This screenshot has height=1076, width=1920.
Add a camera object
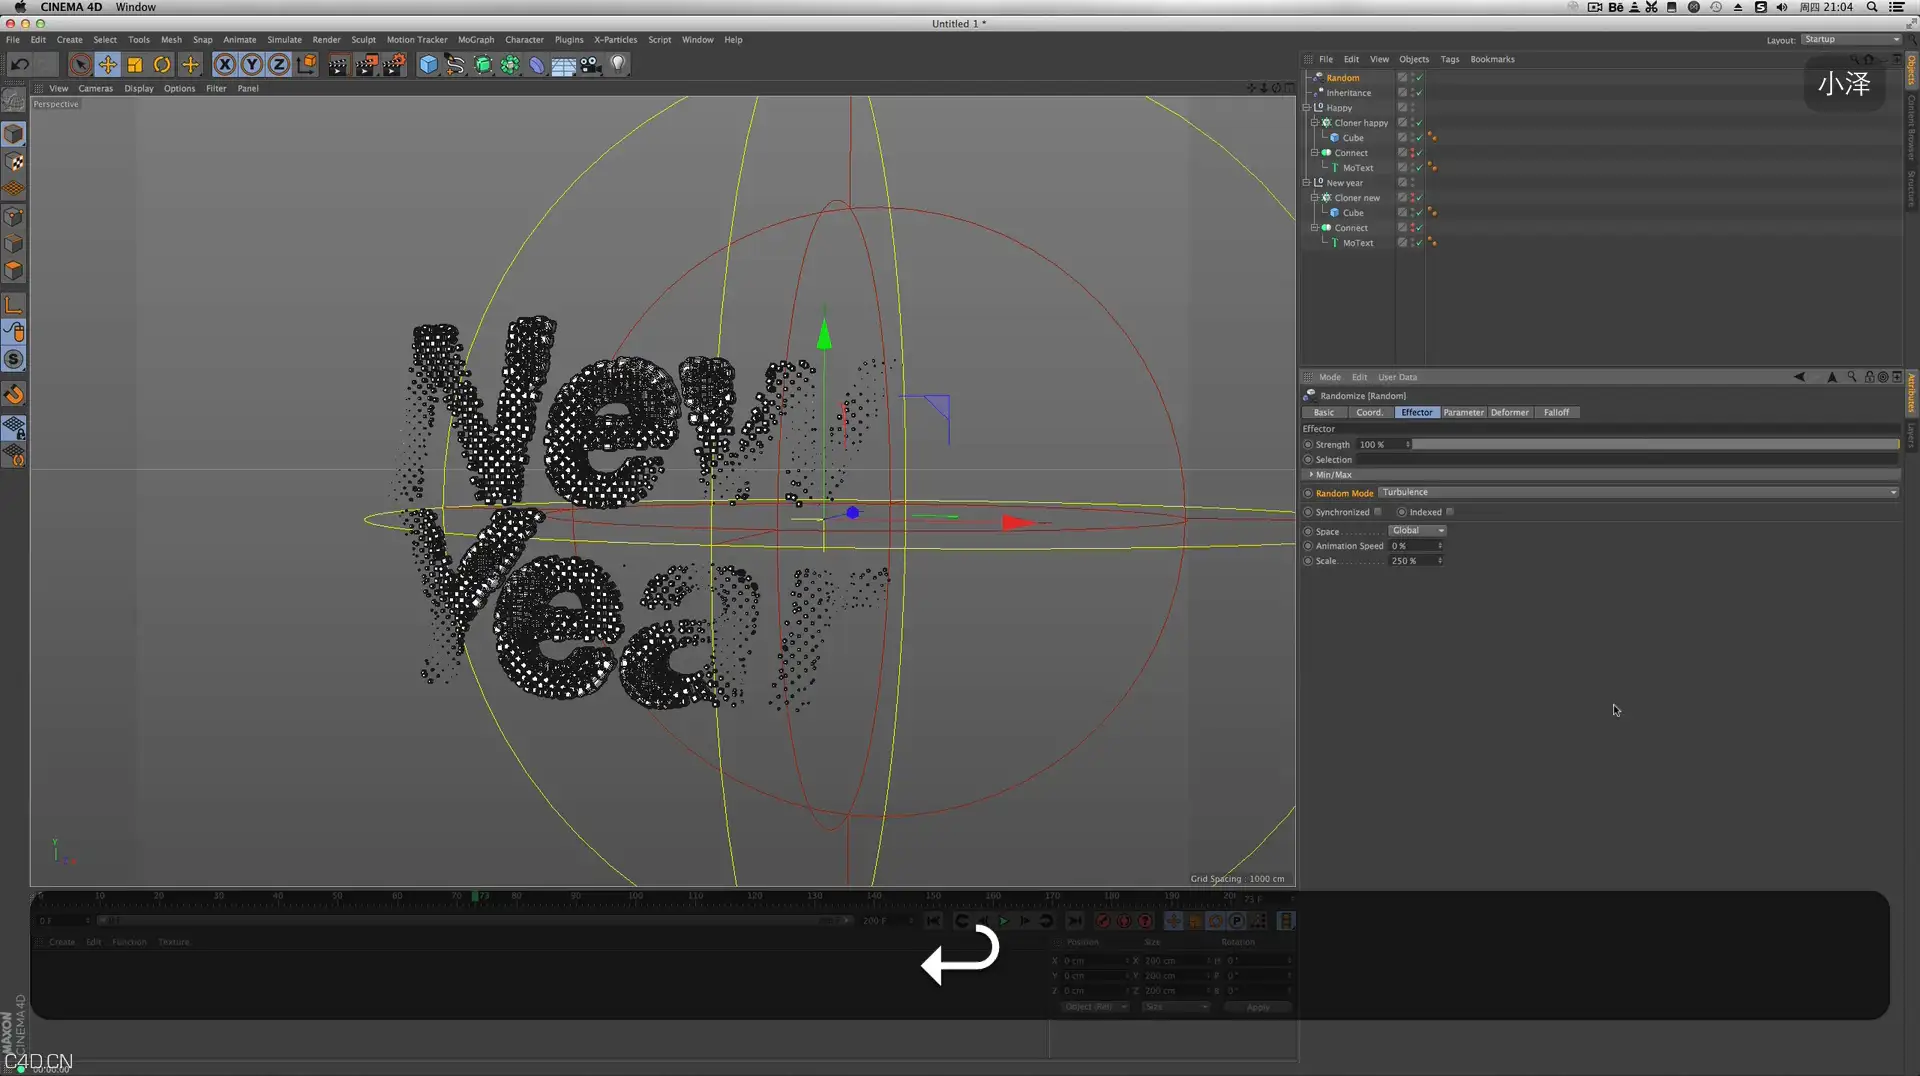click(591, 65)
